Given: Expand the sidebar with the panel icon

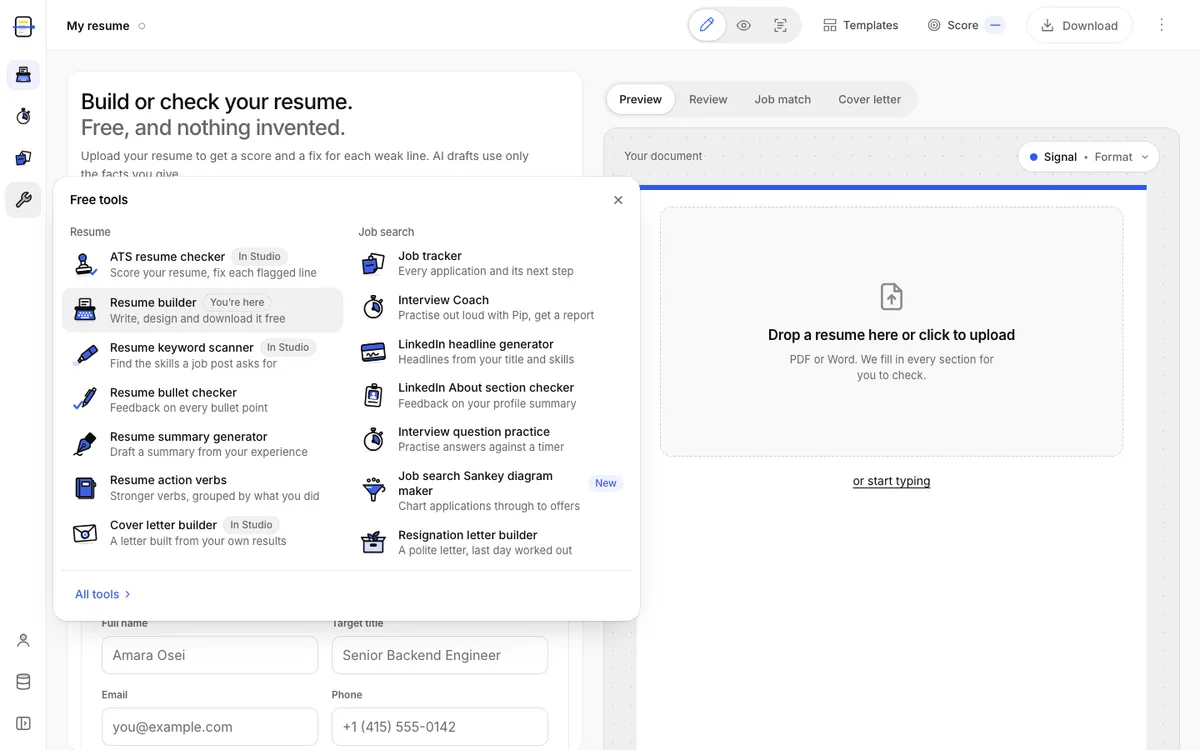Looking at the screenshot, I should (23, 723).
